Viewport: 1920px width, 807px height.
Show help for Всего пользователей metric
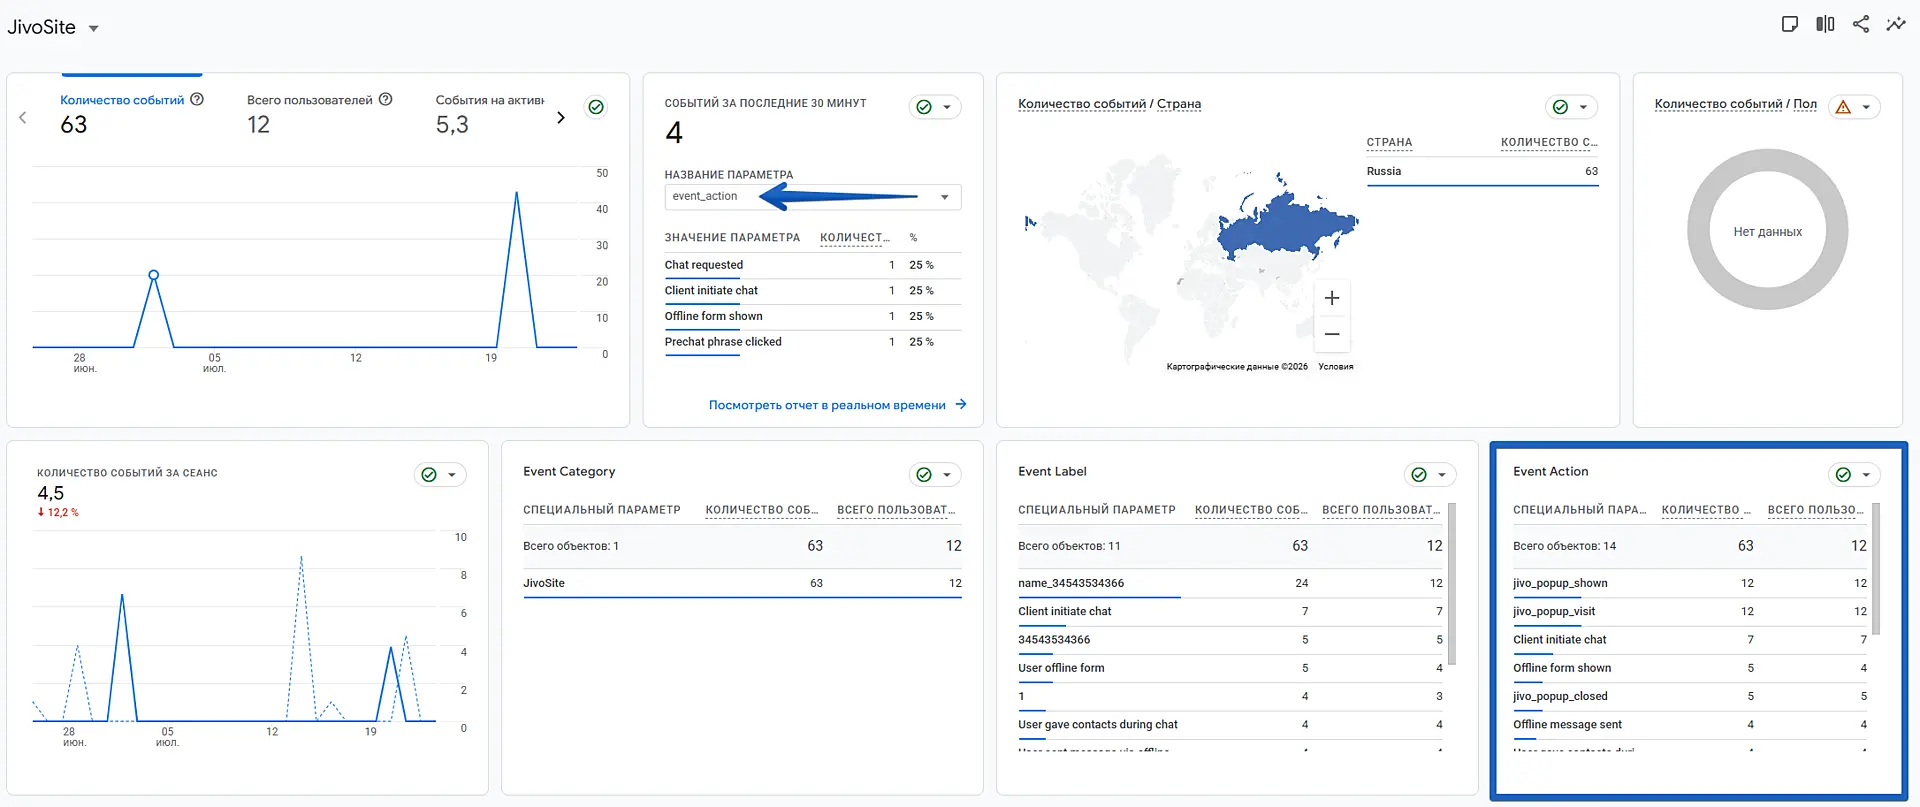(x=386, y=99)
